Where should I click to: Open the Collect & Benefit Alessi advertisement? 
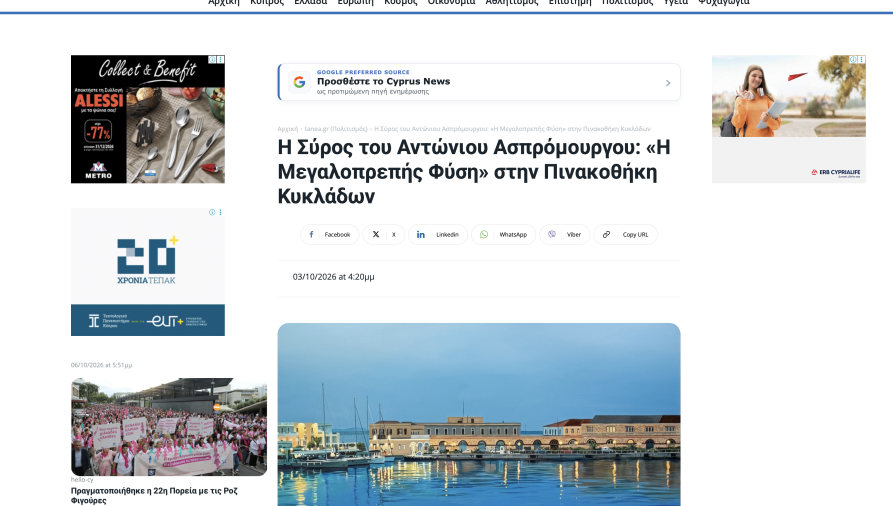pos(148,119)
